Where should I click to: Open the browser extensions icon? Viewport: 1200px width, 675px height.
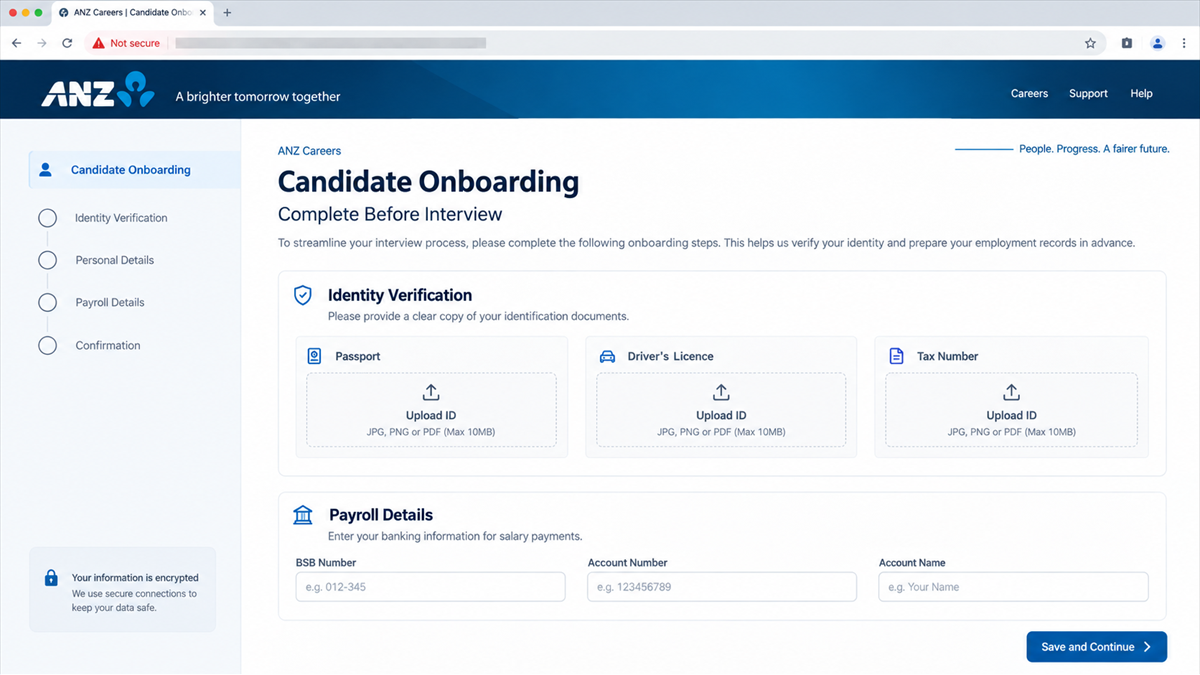click(1127, 43)
